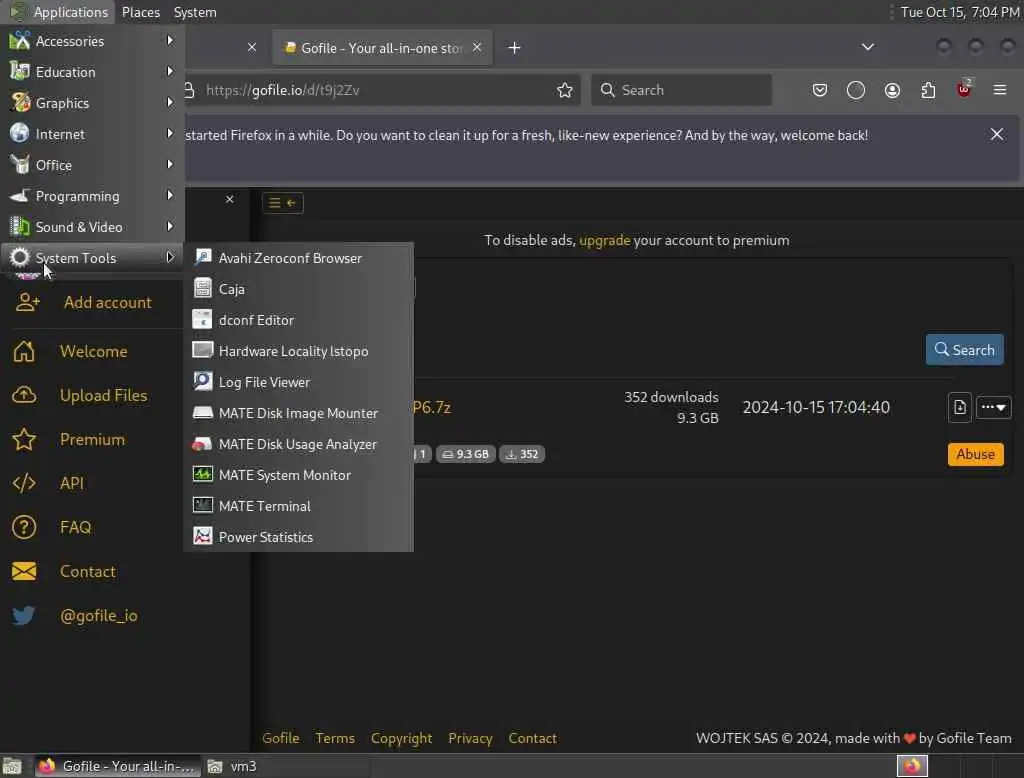Launch Caja file manager

click(x=298, y=289)
